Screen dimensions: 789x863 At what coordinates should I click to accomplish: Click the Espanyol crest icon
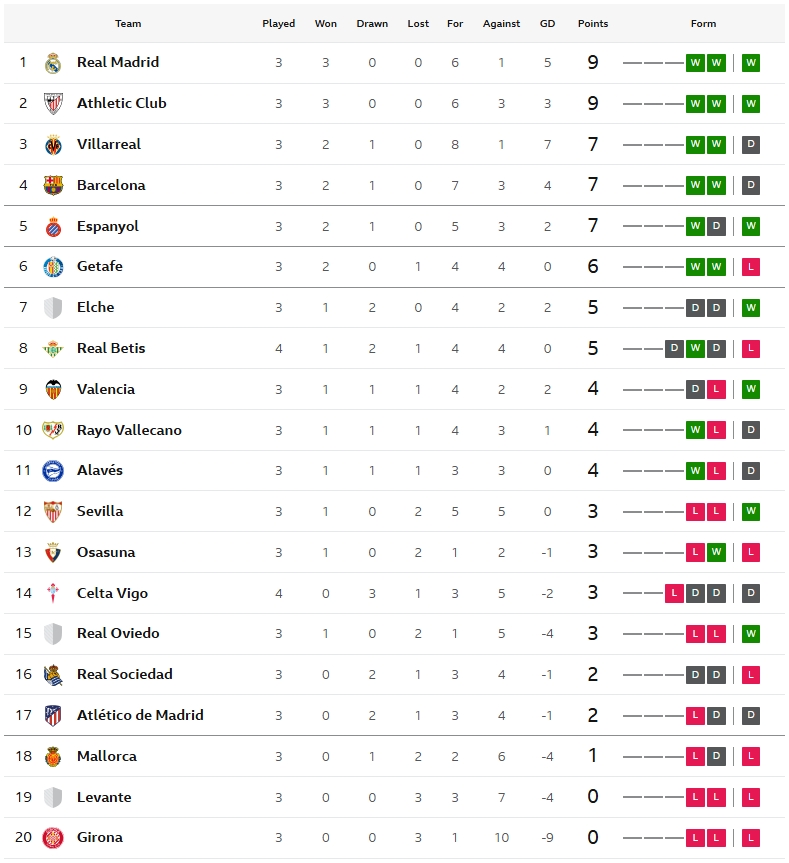click(53, 226)
